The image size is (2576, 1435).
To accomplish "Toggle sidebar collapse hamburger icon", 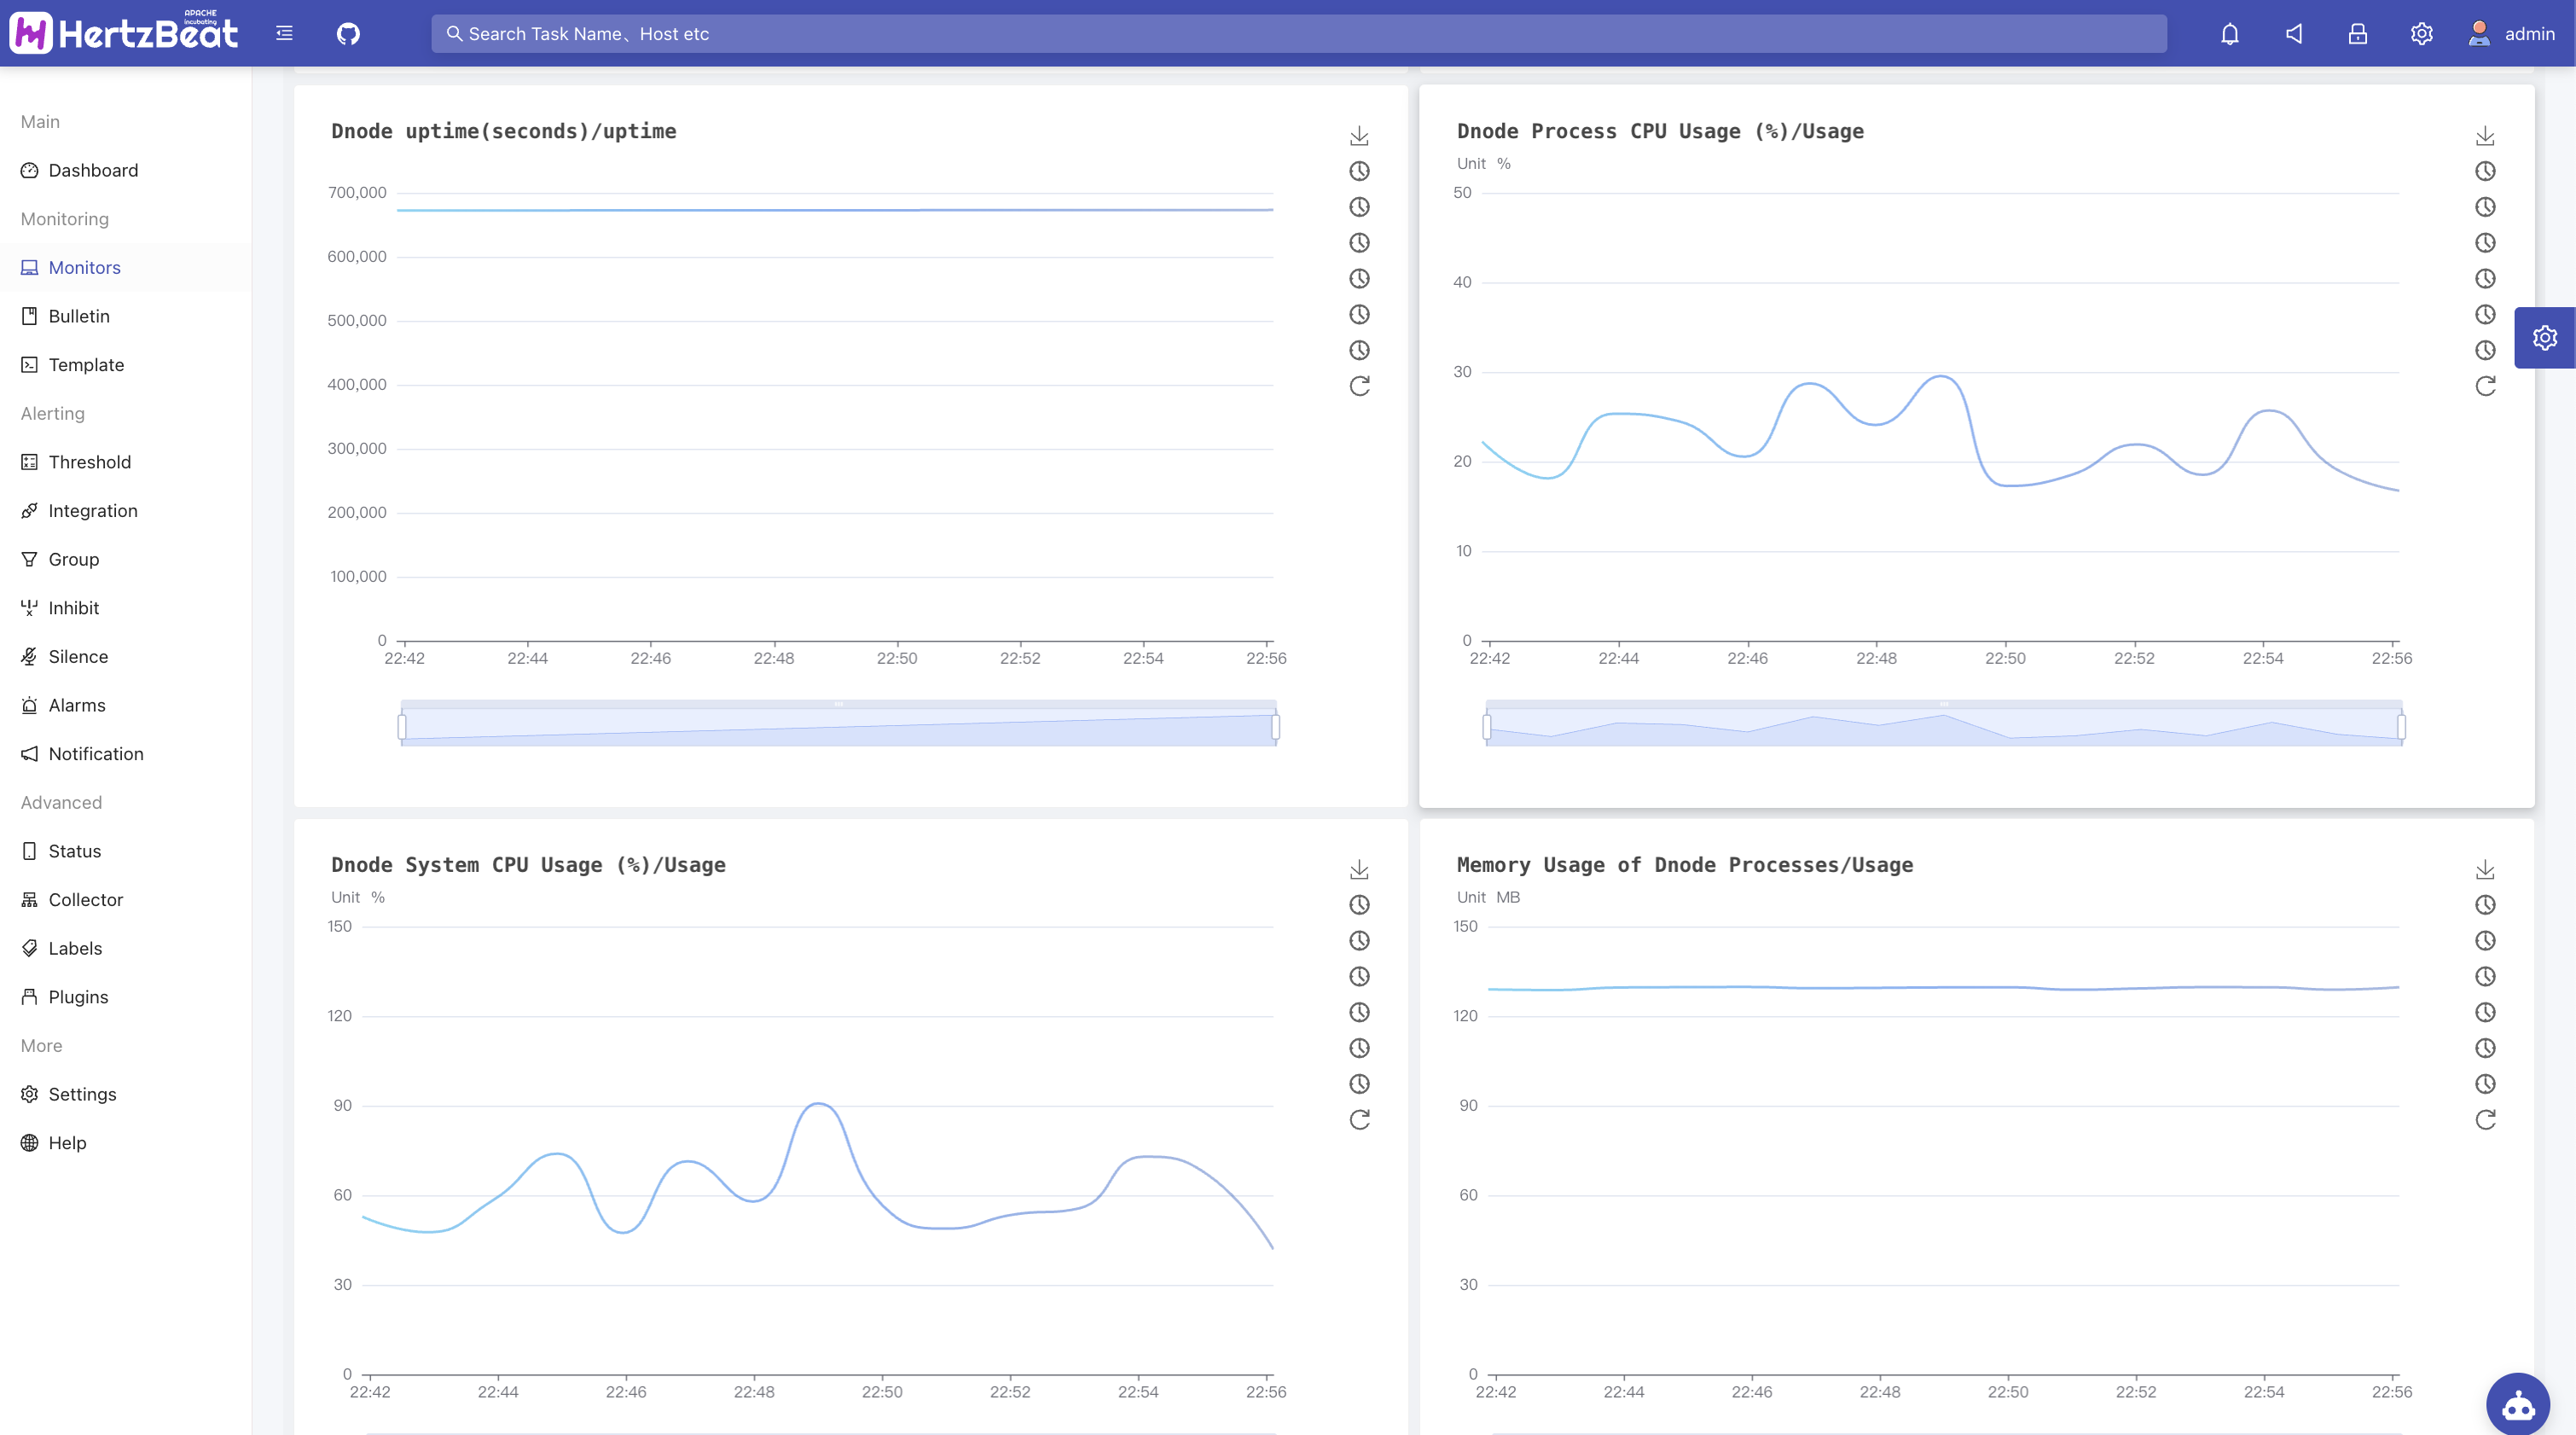I will (284, 34).
